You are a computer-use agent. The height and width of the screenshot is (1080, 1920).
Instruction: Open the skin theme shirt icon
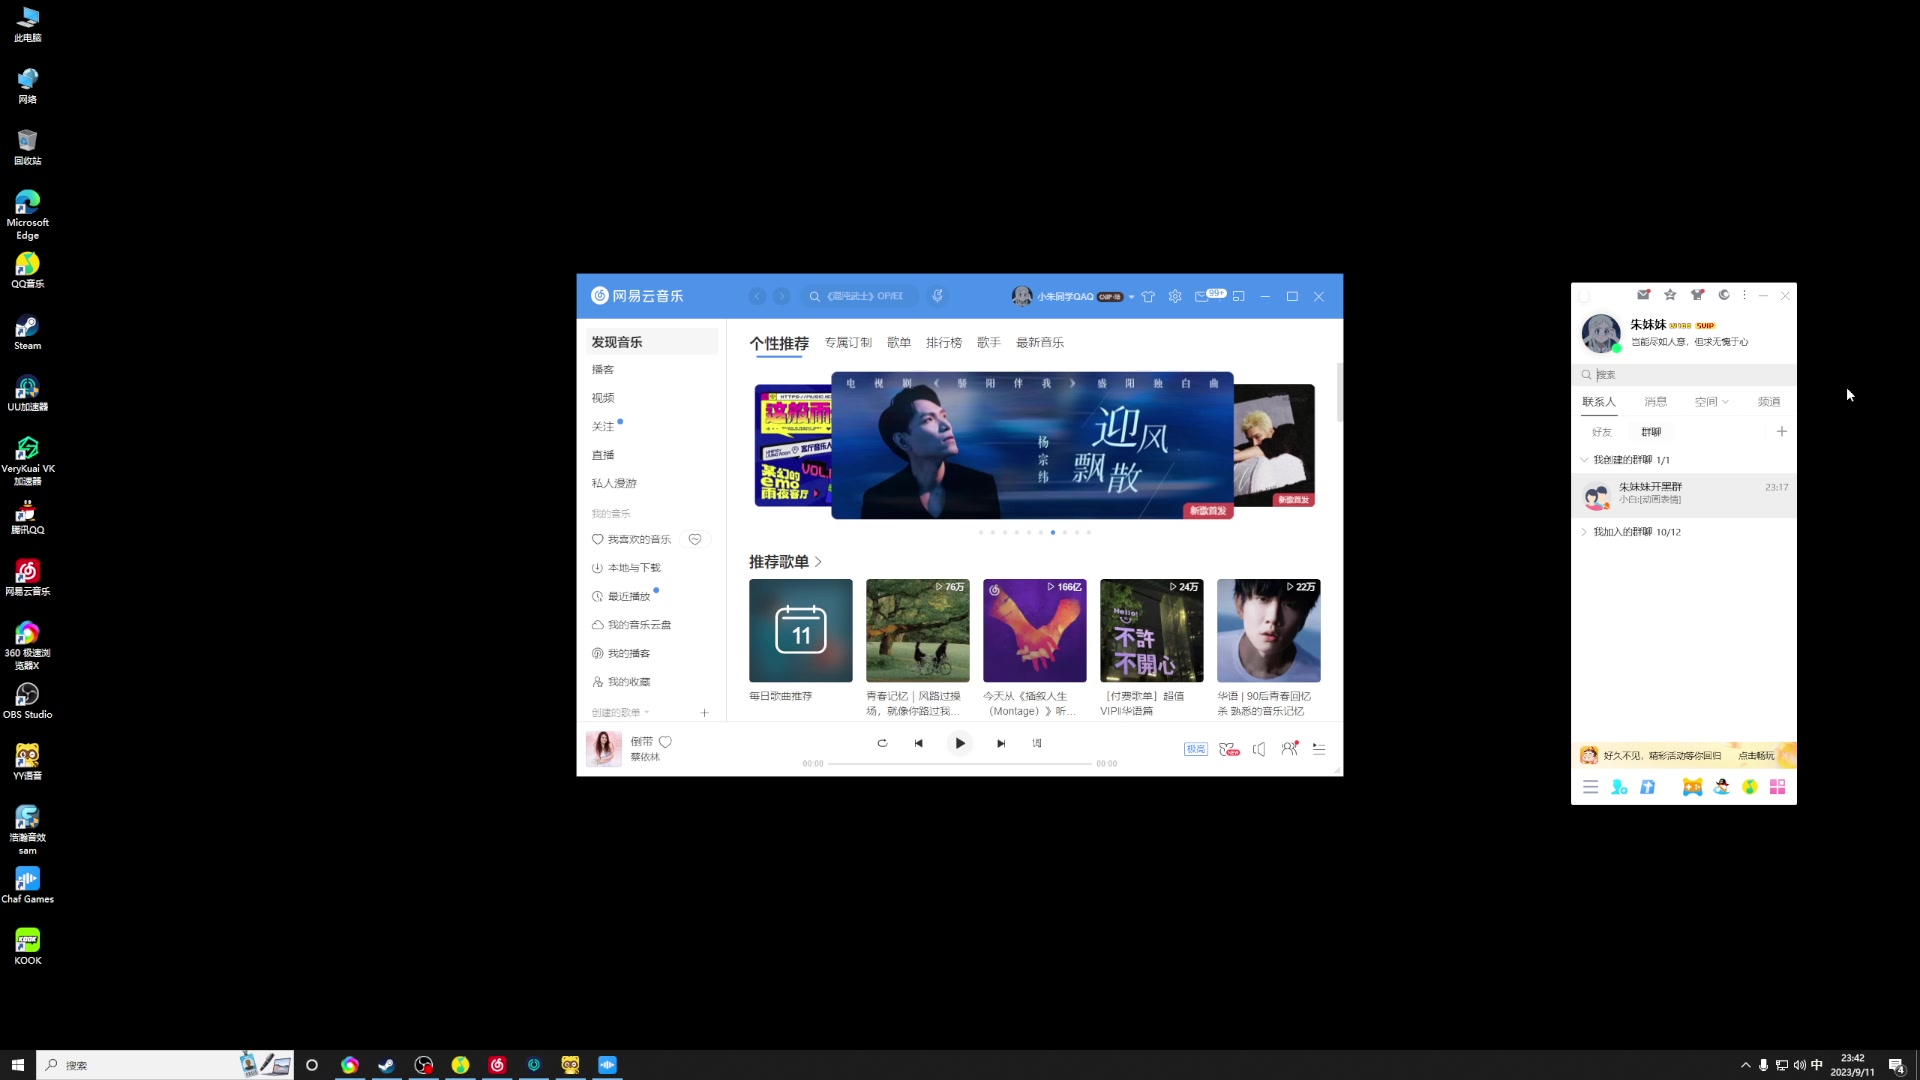click(x=1148, y=296)
